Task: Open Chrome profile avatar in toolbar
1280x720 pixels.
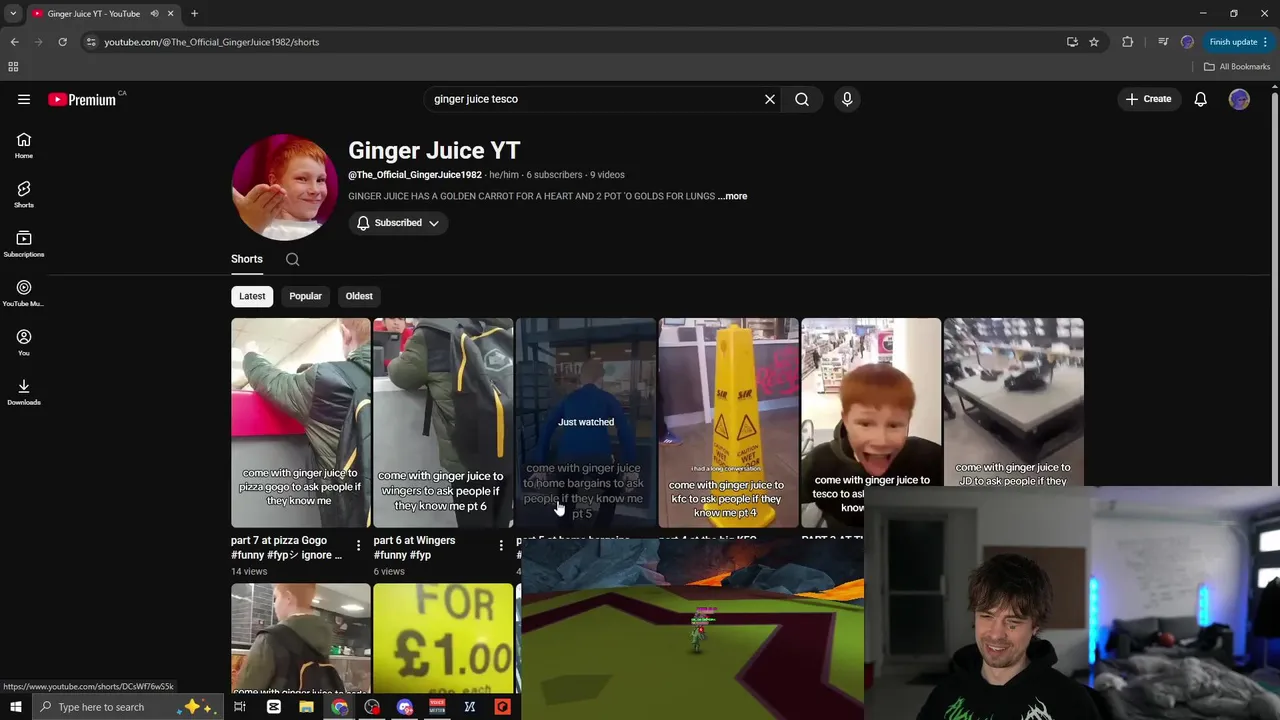Action: tap(1187, 42)
